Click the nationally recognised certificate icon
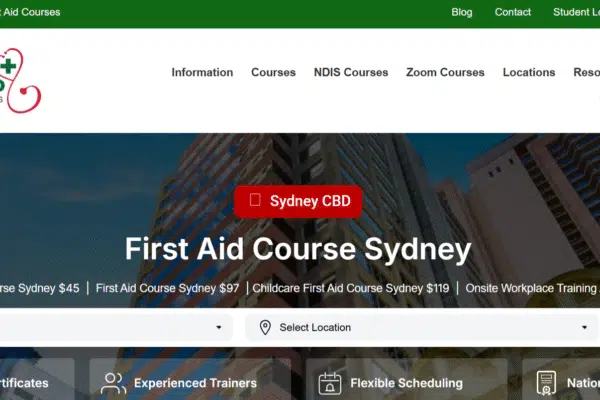 coord(546,383)
